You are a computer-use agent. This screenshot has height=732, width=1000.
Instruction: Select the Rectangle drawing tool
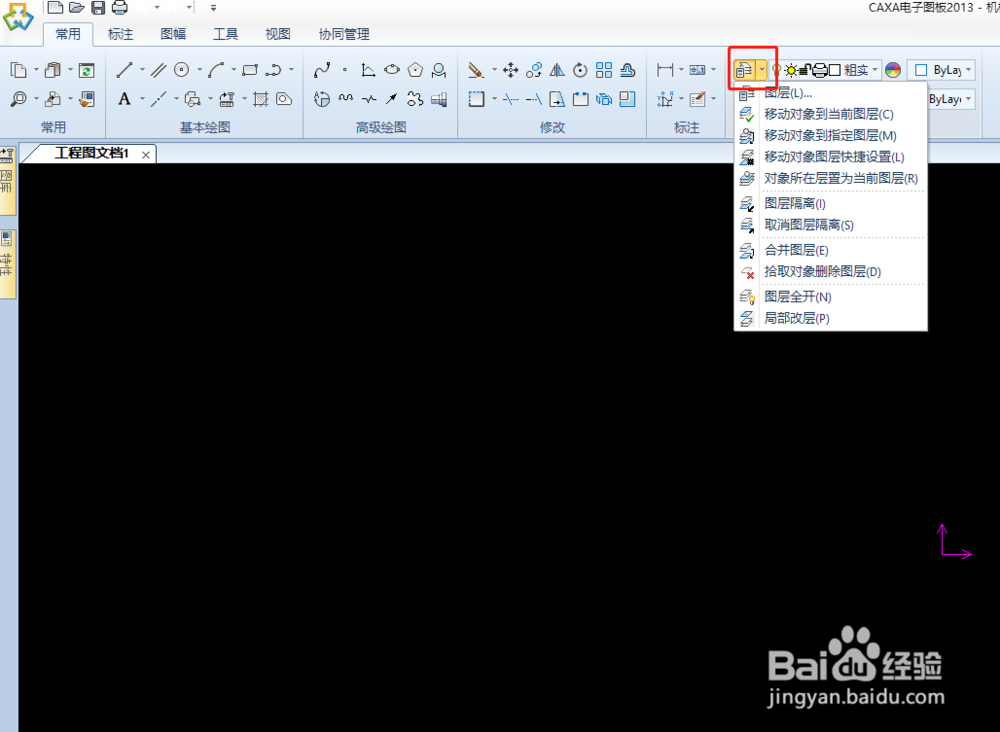[x=250, y=70]
